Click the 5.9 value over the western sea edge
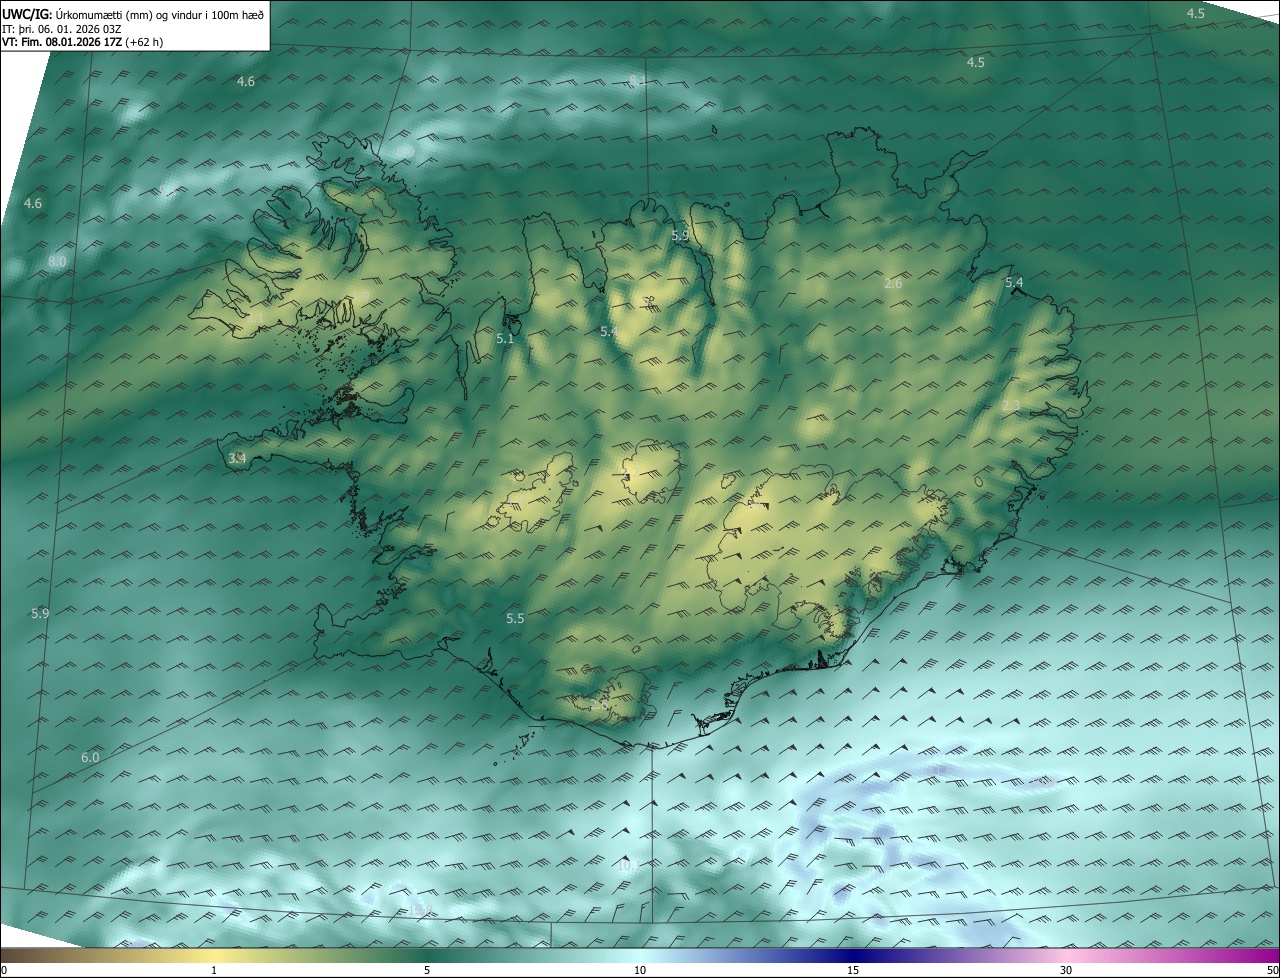The image size is (1280, 978). click(40, 613)
